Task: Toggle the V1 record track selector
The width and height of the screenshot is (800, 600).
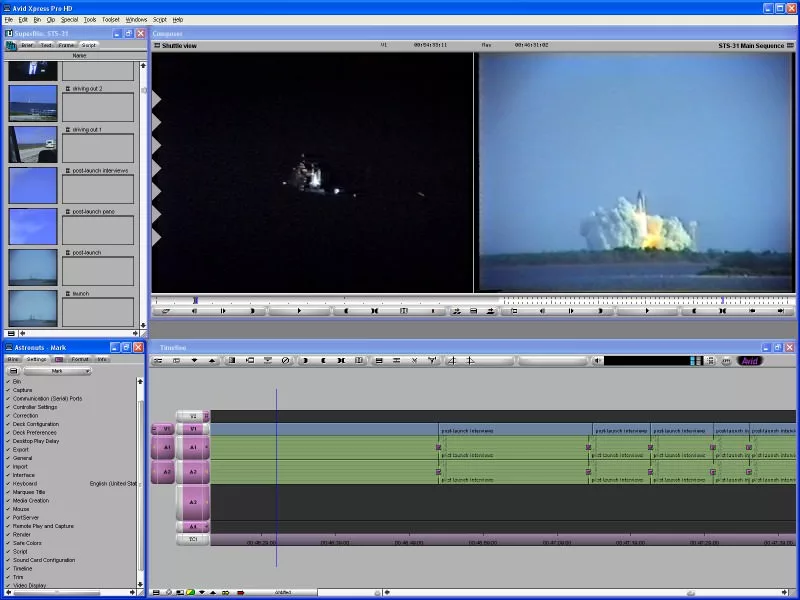Action: tap(193, 428)
